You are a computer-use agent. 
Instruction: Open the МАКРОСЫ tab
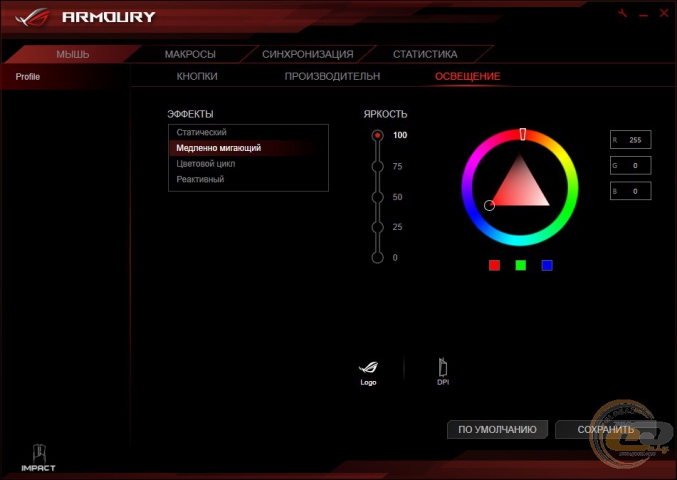pyautogui.click(x=190, y=54)
